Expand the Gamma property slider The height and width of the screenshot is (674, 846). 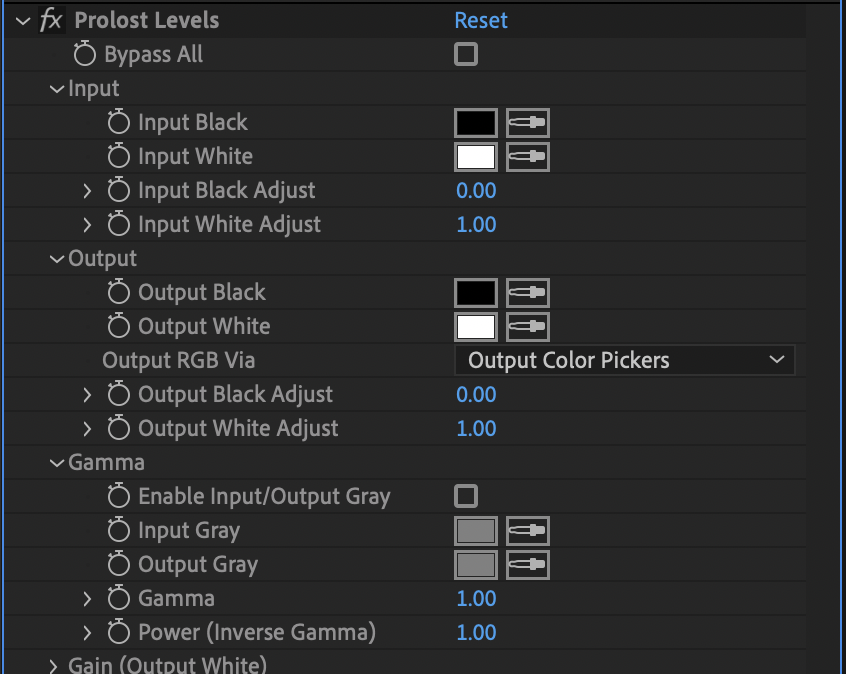87,598
